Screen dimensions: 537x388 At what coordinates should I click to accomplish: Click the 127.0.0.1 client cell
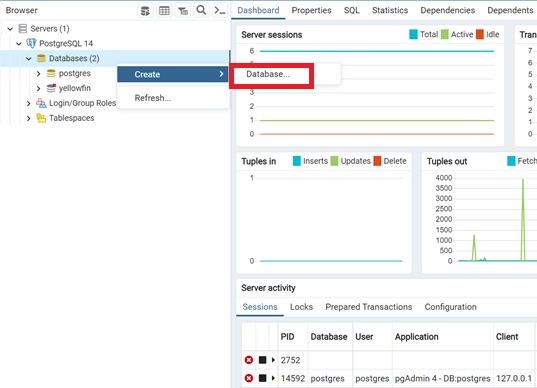[x=514, y=378]
